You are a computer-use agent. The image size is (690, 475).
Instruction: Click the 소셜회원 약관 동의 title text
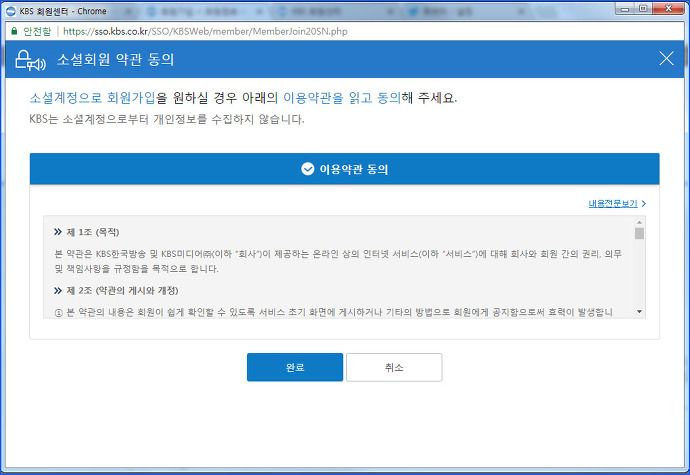pos(115,59)
